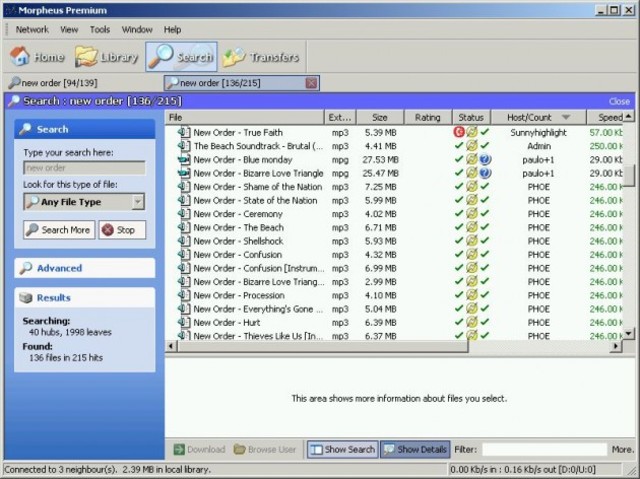This screenshot has height=479, width=640.
Task: Click first green checkmark on Shellshock row
Action: [x=459, y=240]
